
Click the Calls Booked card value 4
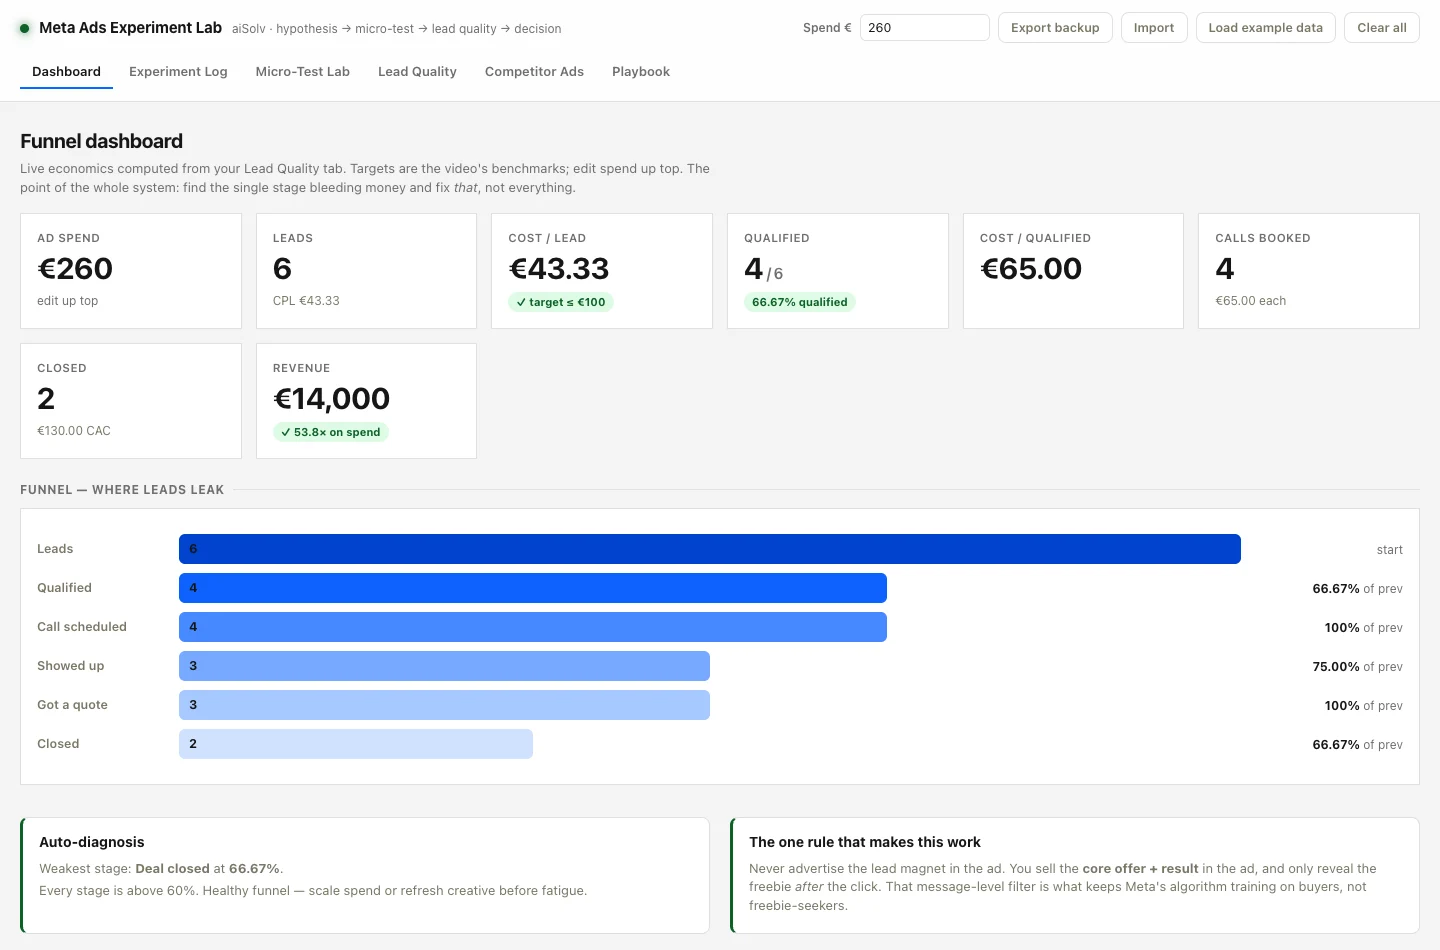tap(1225, 269)
